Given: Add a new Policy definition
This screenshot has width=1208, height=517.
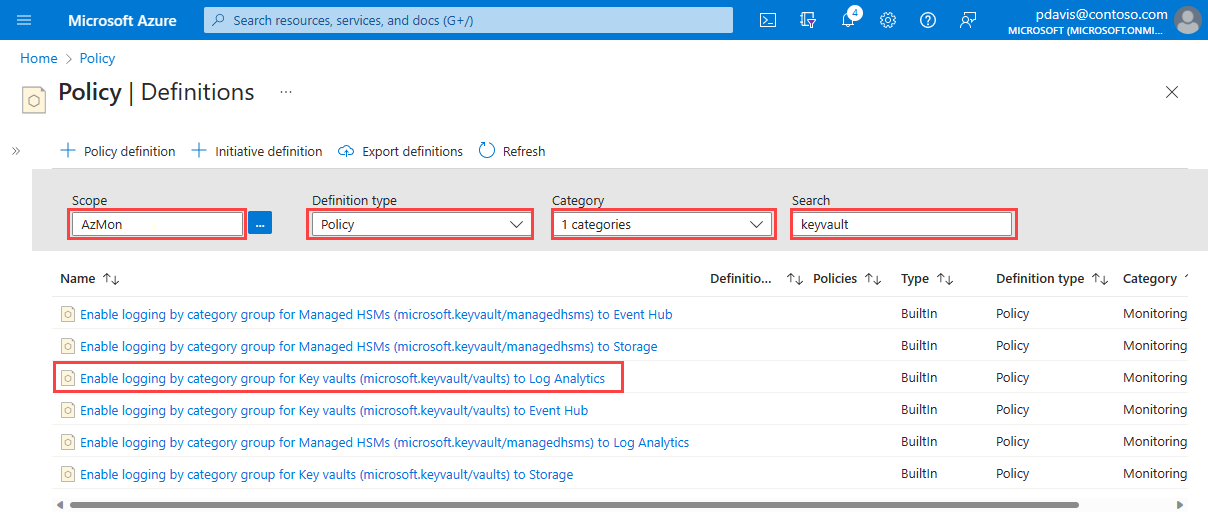Looking at the screenshot, I should pyautogui.click(x=118, y=151).
